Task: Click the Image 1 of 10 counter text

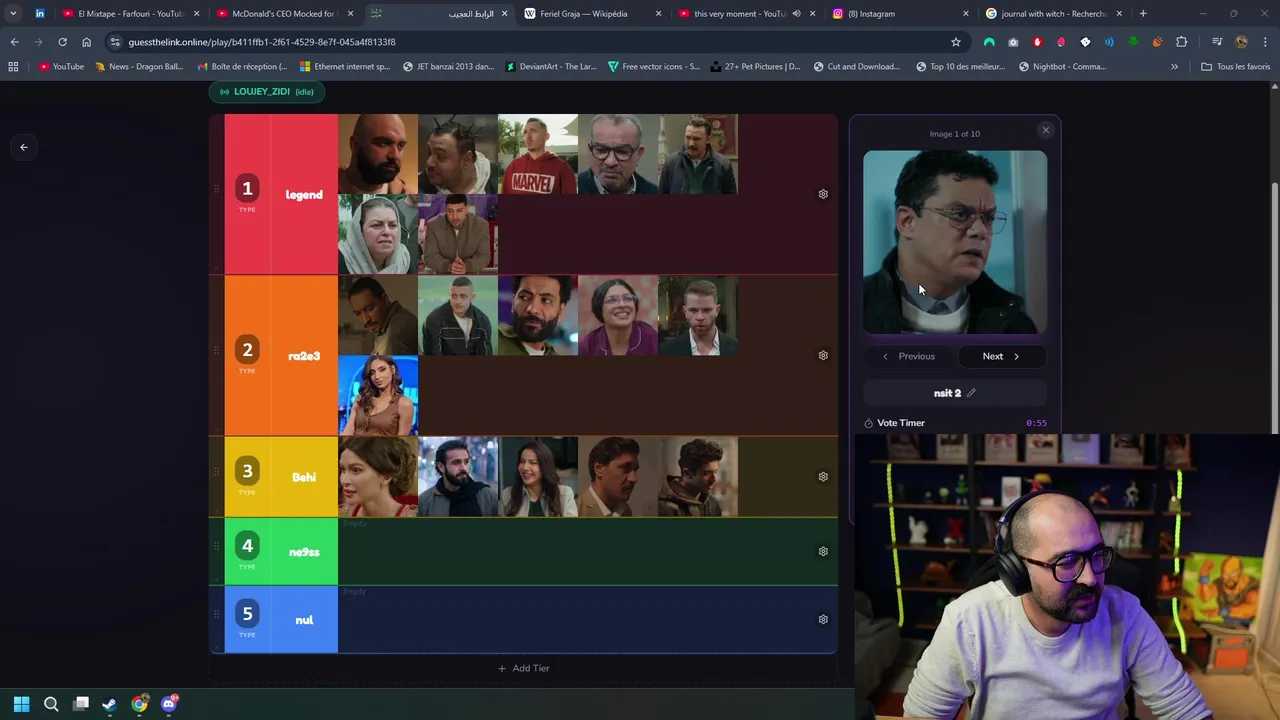Action: (955, 134)
